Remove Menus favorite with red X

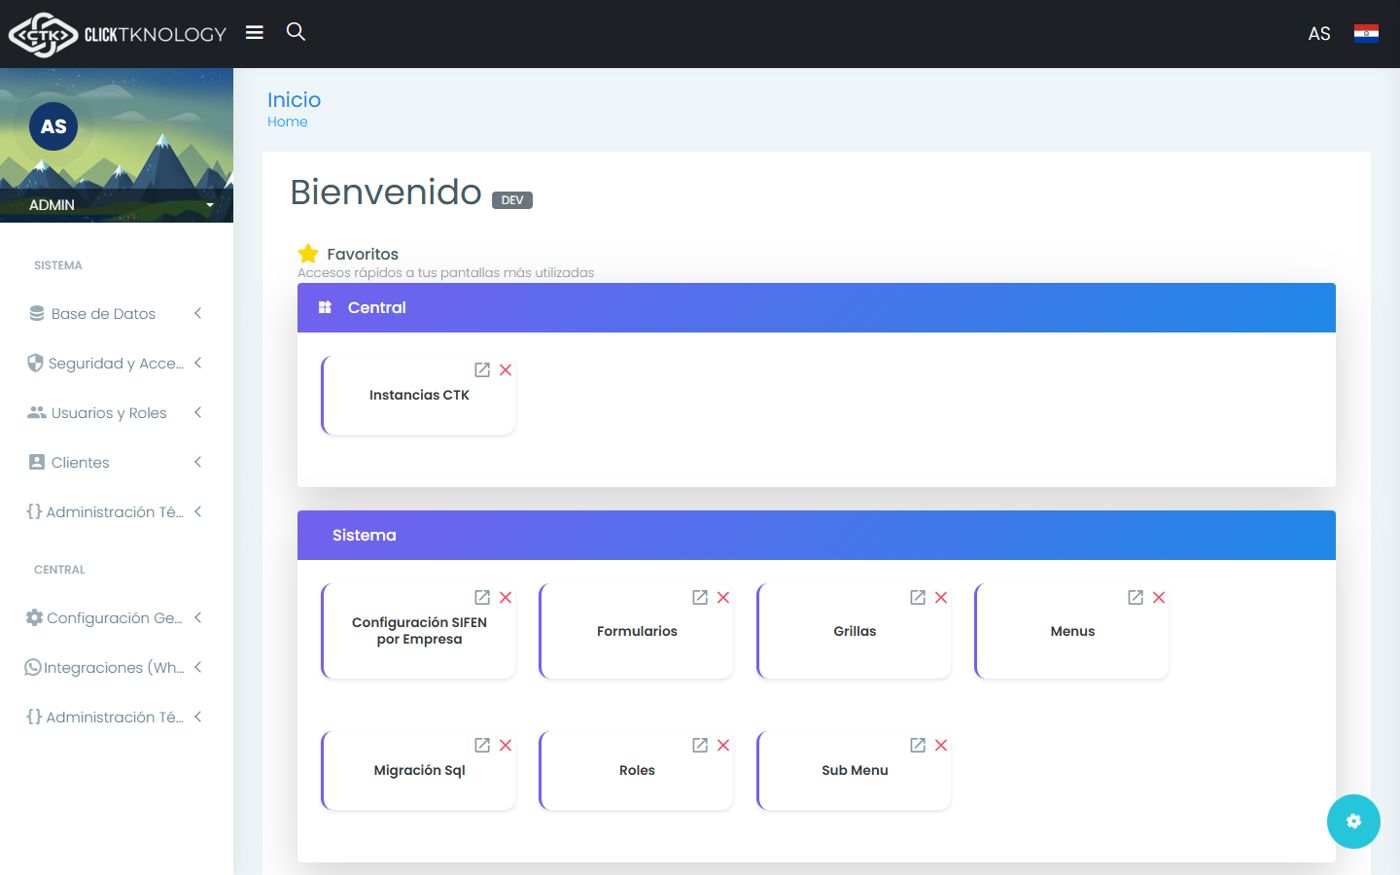coord(1159,597)
